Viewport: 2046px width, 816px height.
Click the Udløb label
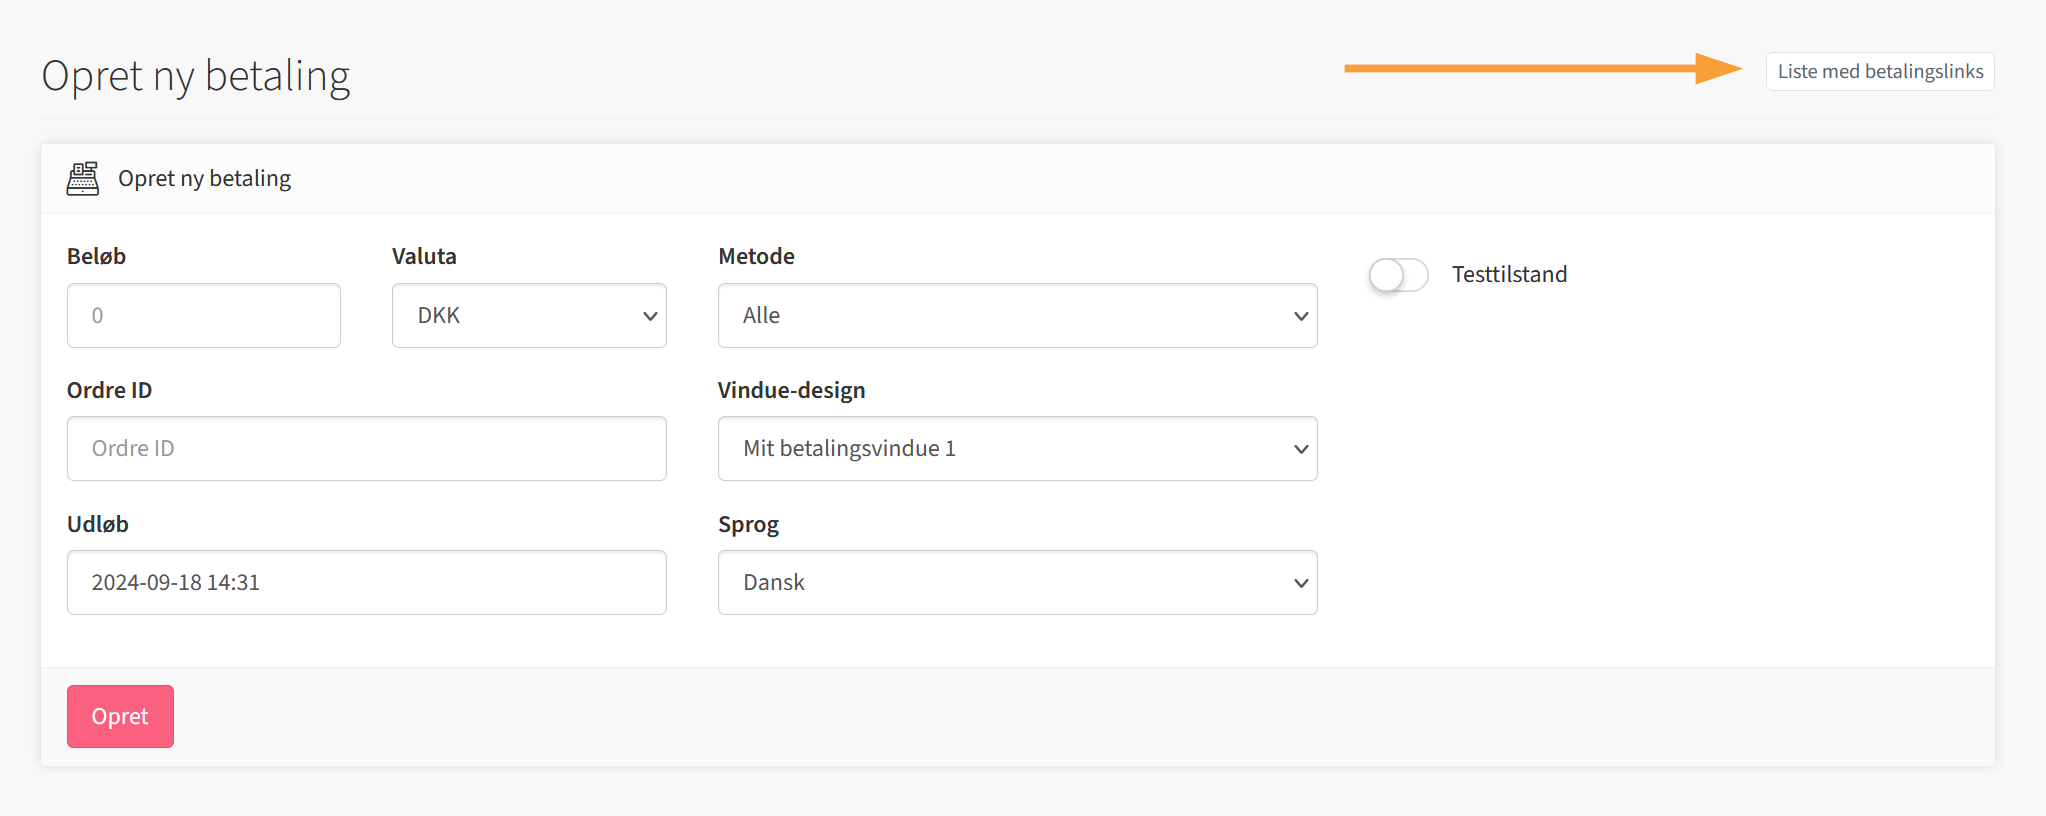tap(97, 524)
